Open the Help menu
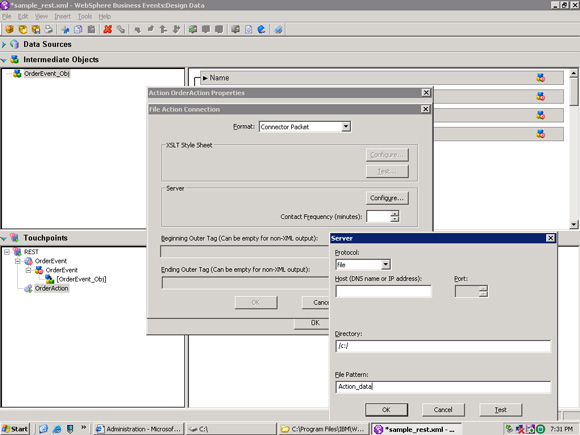The height and width of the screenshot is (435, 580). [x=105, y=16]
